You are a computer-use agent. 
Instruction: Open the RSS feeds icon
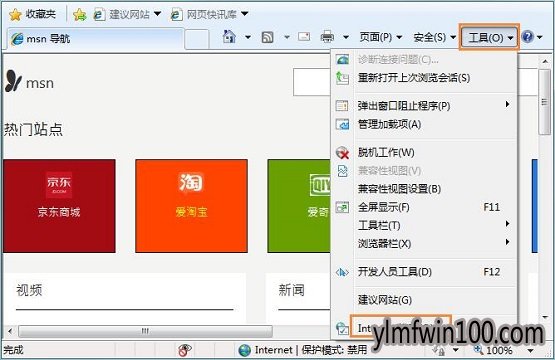[x=267, y=37]
